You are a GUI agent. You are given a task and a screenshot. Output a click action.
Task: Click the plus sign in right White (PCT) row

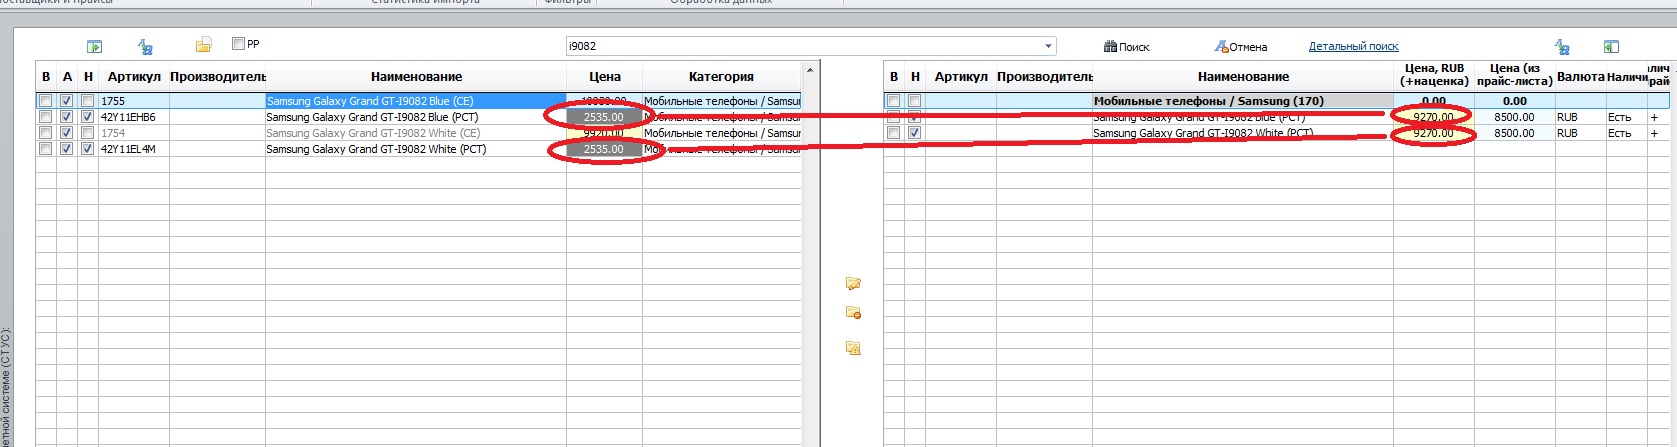[1654, 133]
